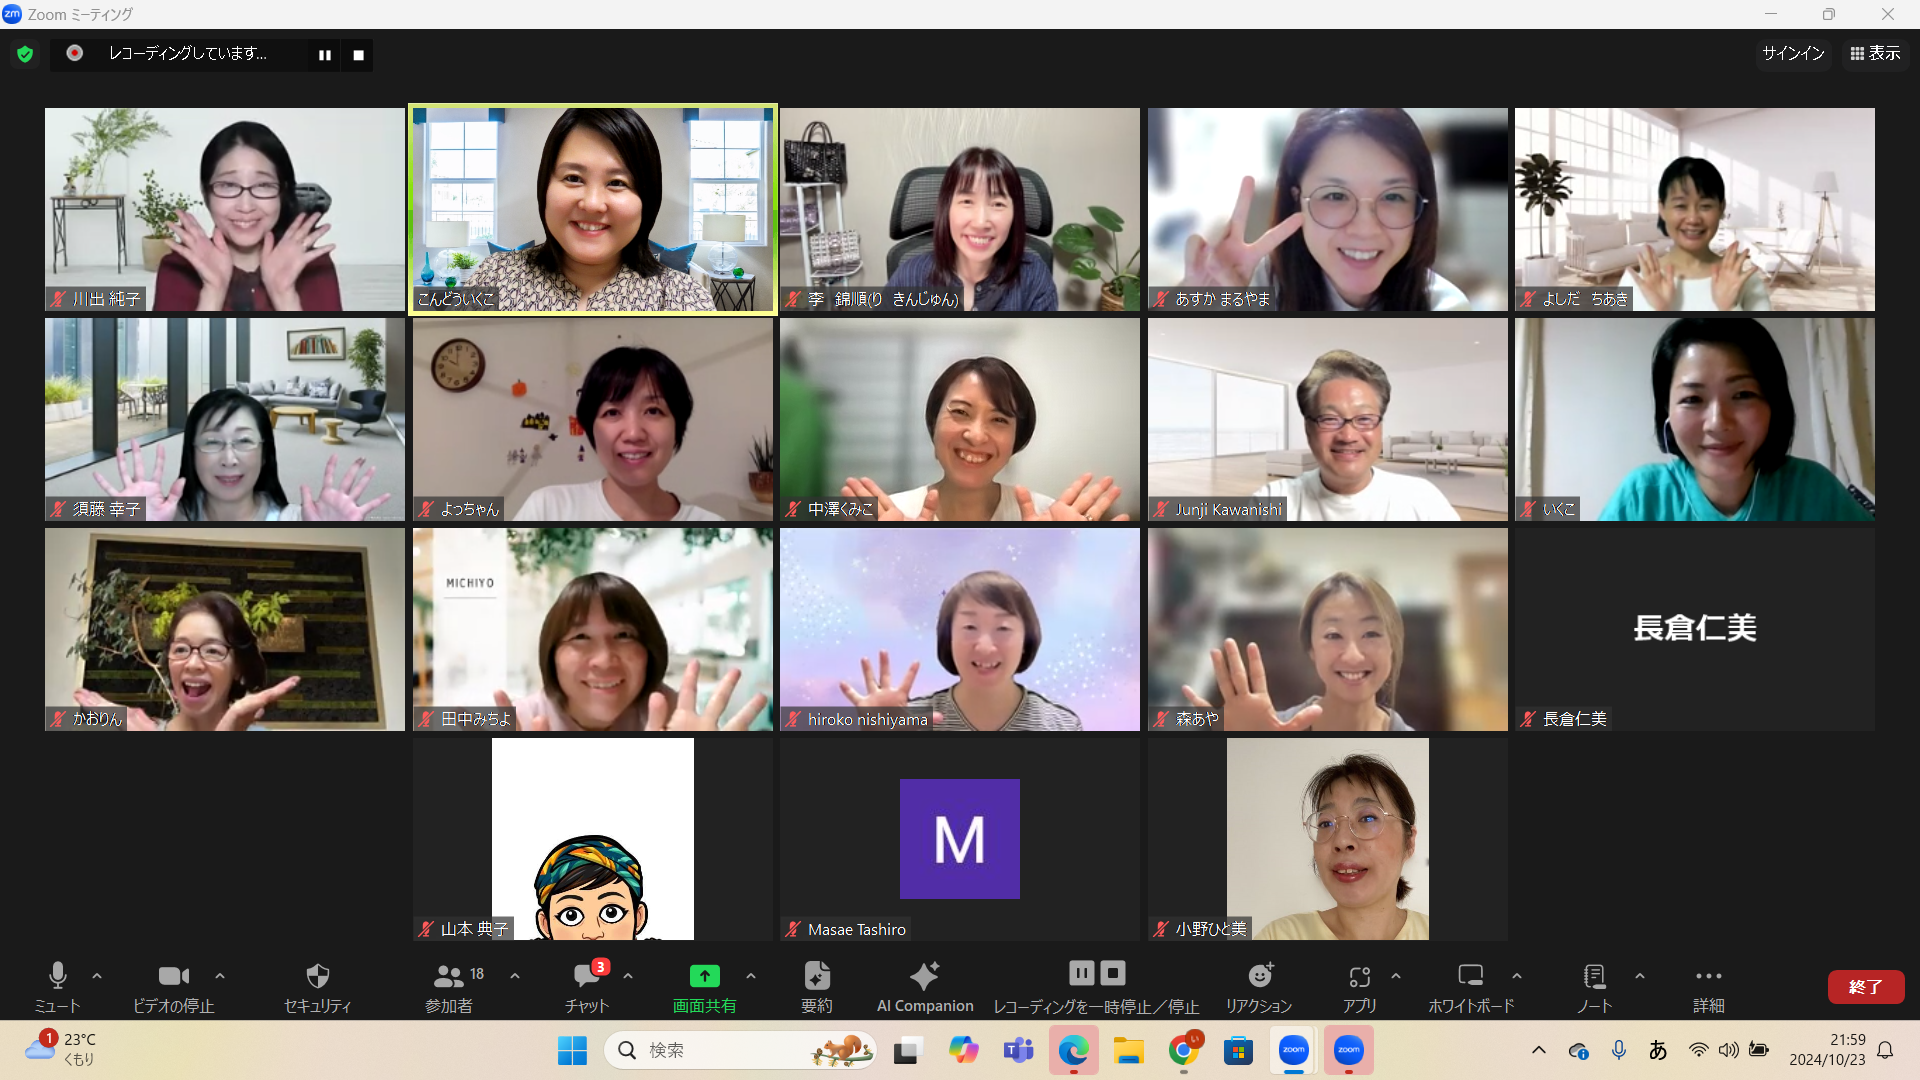Expand chat options arrow
Screen dimensions: 1920x1080
(628, 976)
